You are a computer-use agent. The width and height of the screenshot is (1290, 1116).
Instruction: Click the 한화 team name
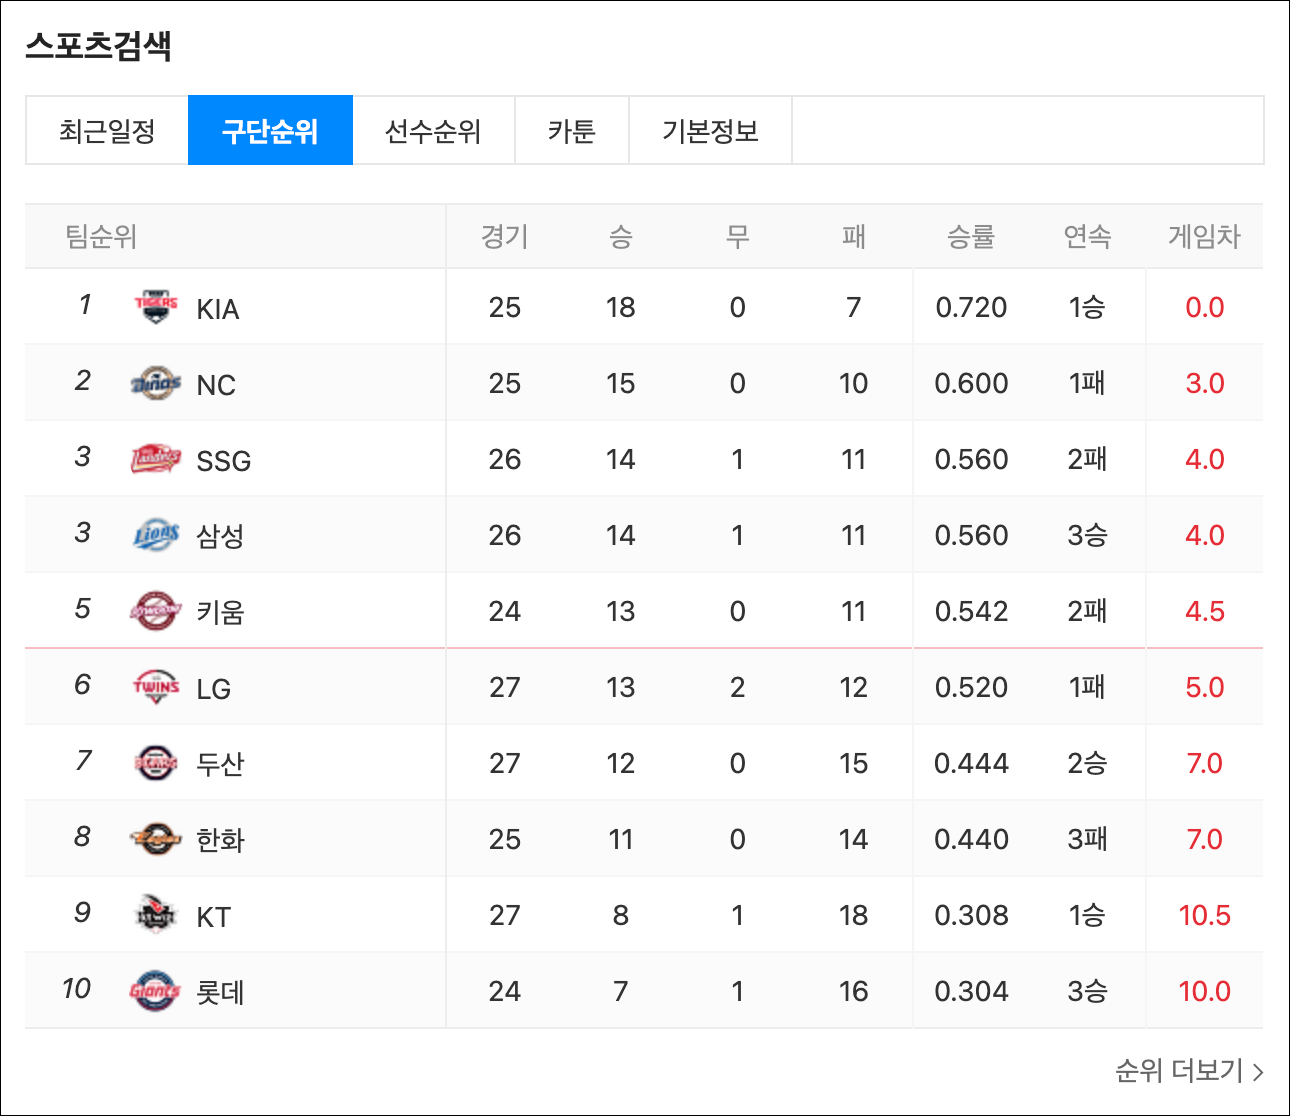pos(220,840)
